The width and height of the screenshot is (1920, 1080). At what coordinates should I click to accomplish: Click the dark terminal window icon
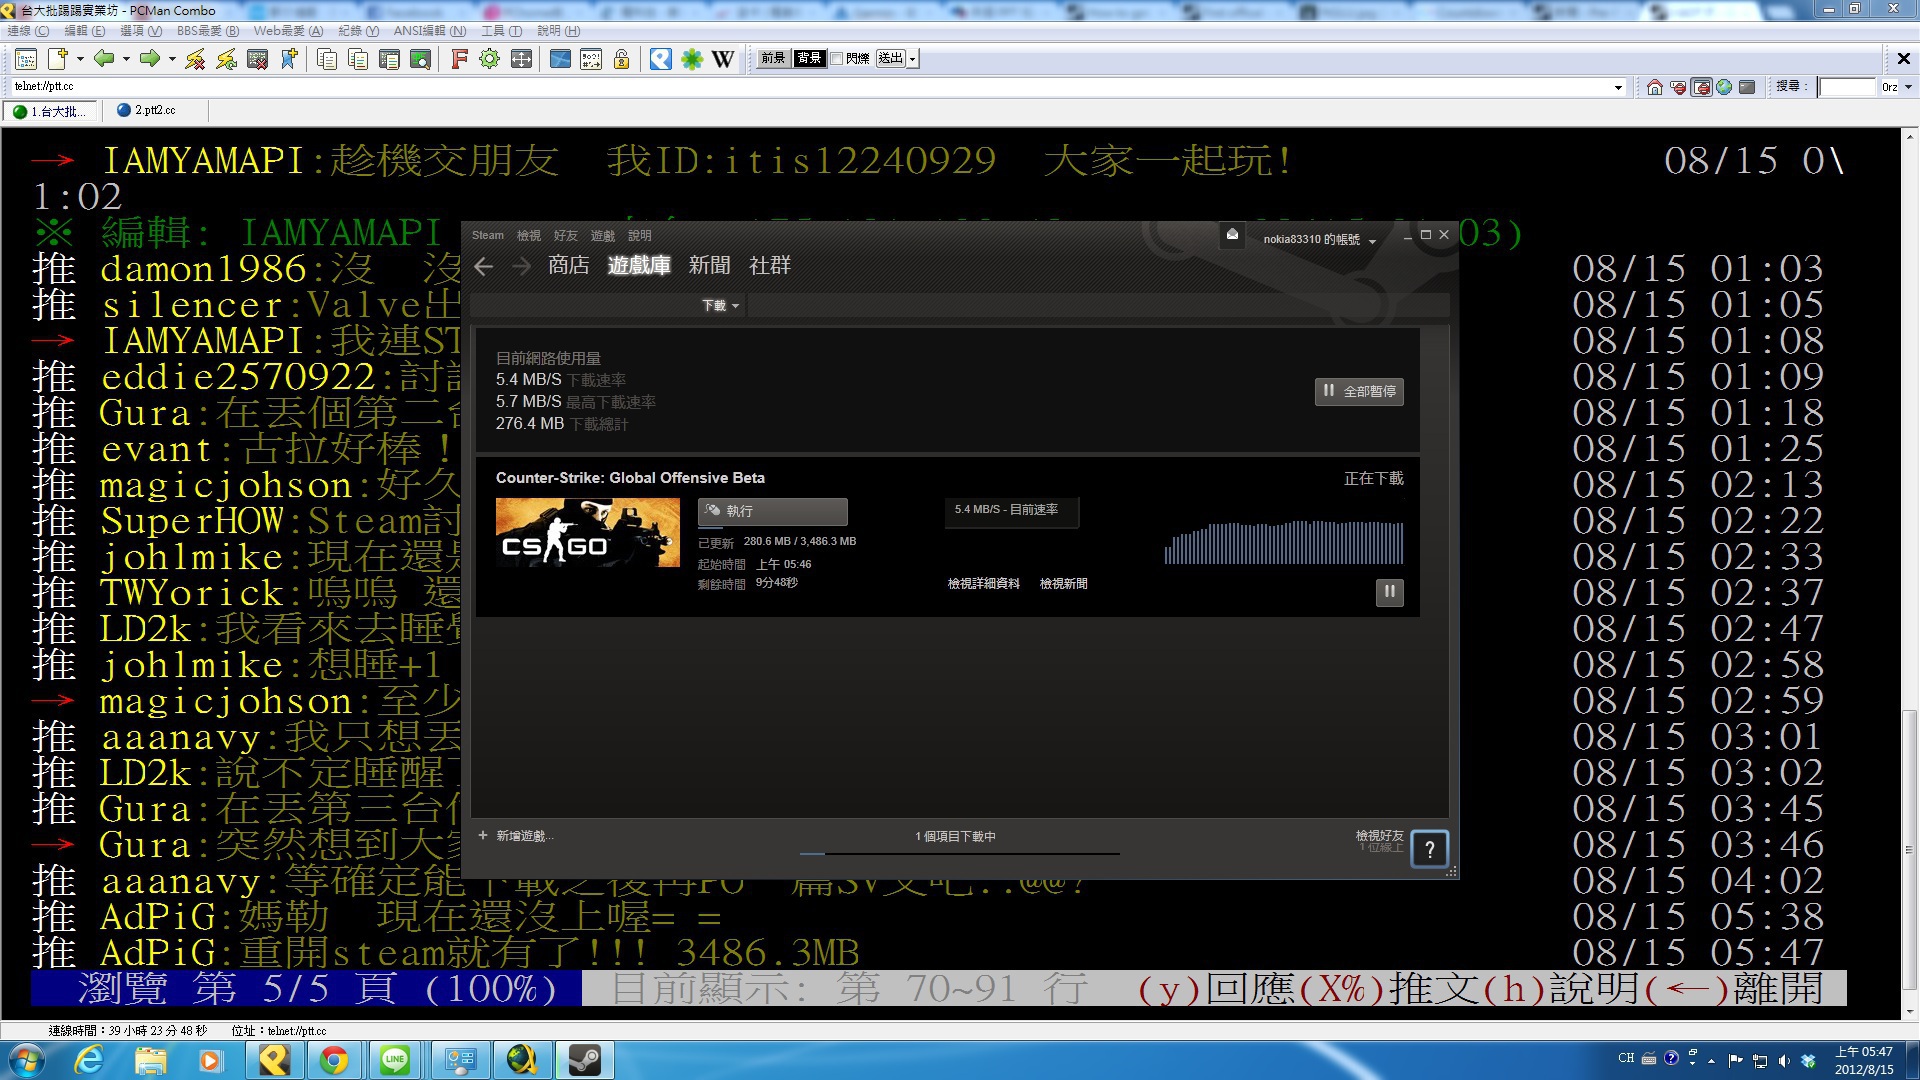[x=1747, y=87]
